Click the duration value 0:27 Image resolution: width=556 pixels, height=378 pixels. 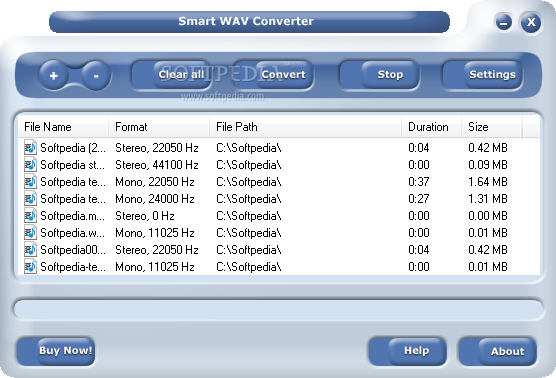(419, 199)
